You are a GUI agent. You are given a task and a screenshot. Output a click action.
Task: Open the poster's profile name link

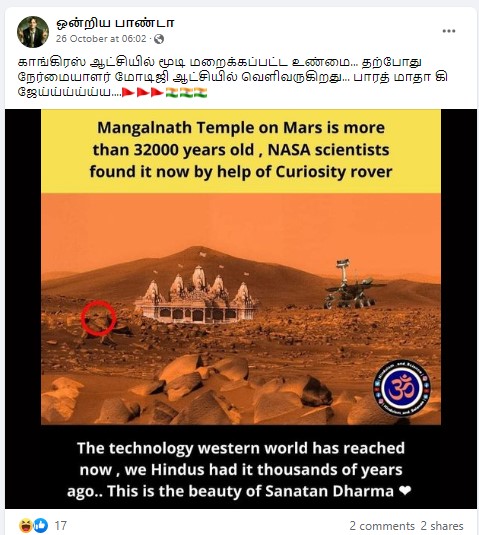(x=115, y=23)
